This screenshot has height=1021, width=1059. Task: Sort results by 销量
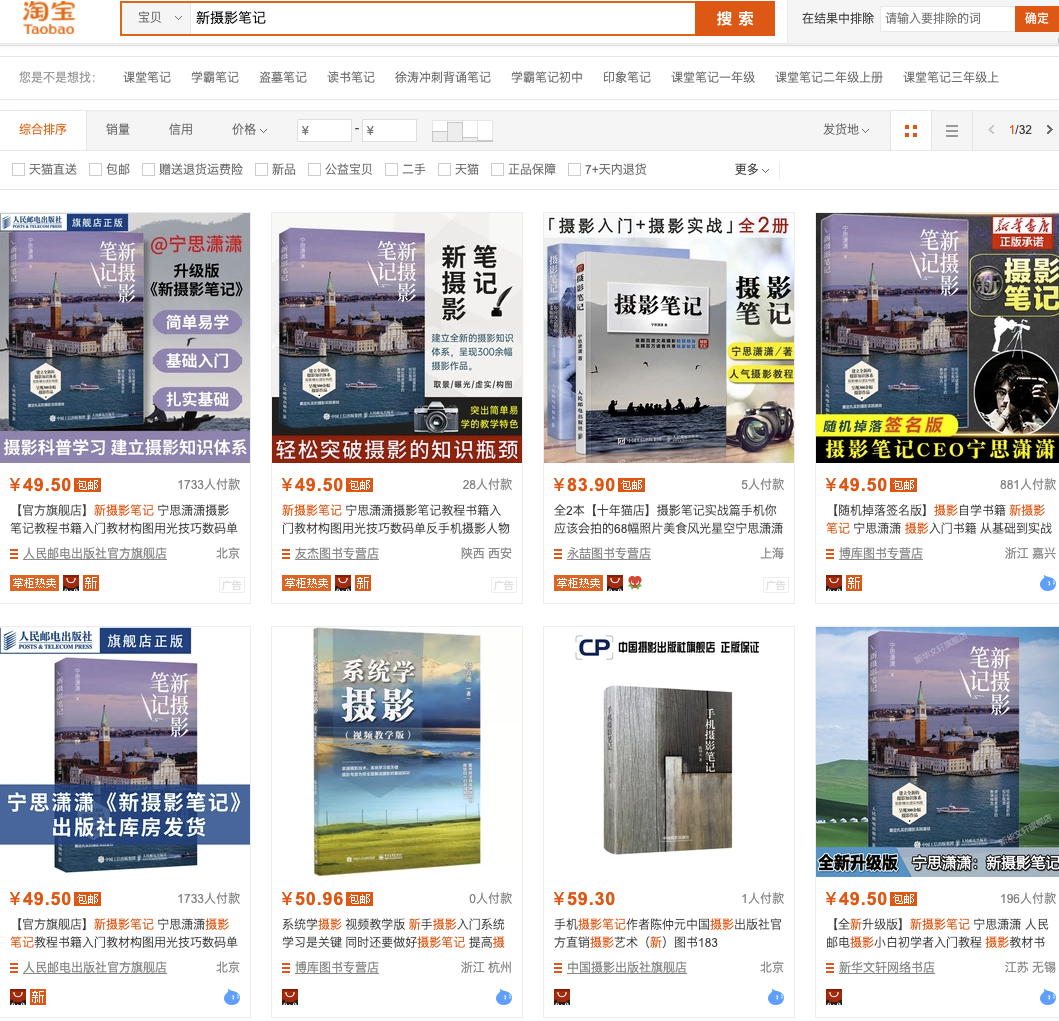click(118, 130)
